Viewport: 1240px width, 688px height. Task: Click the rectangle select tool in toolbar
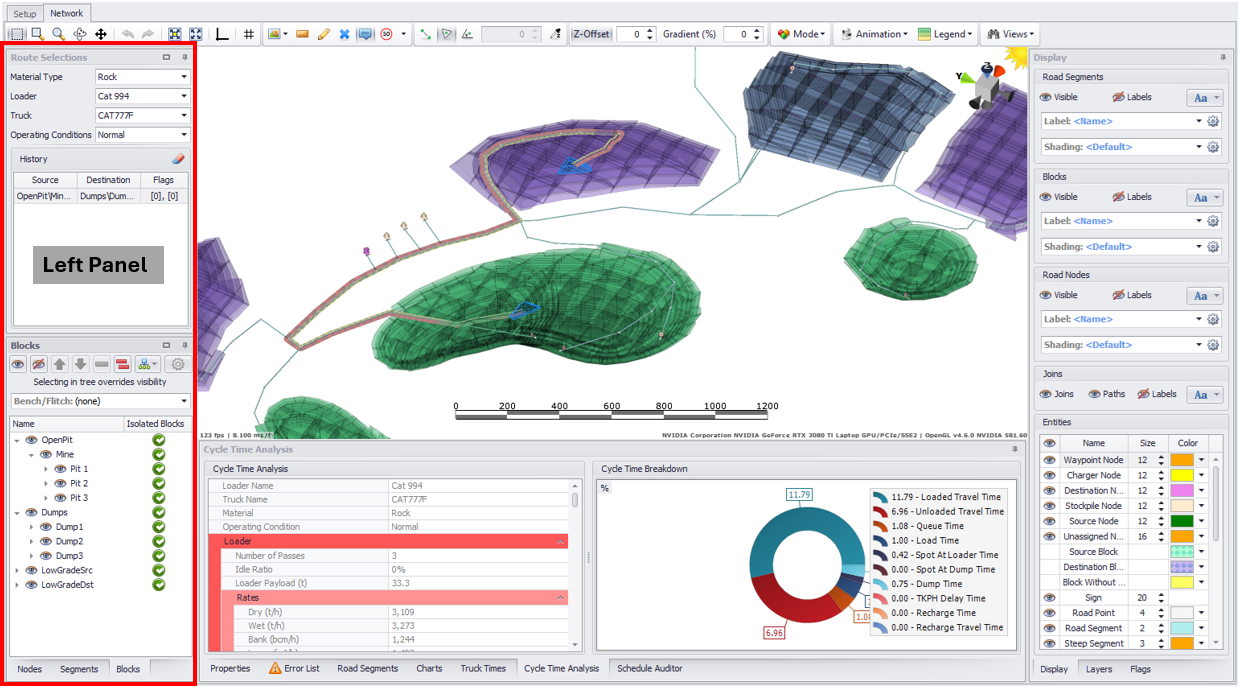click(17, 34)
